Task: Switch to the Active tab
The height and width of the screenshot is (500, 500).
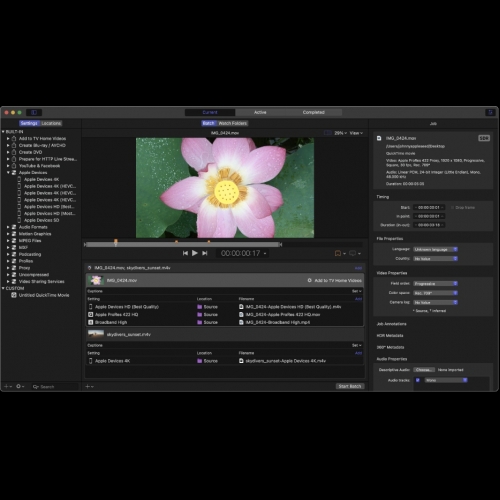Action: [x=260, y=112]
